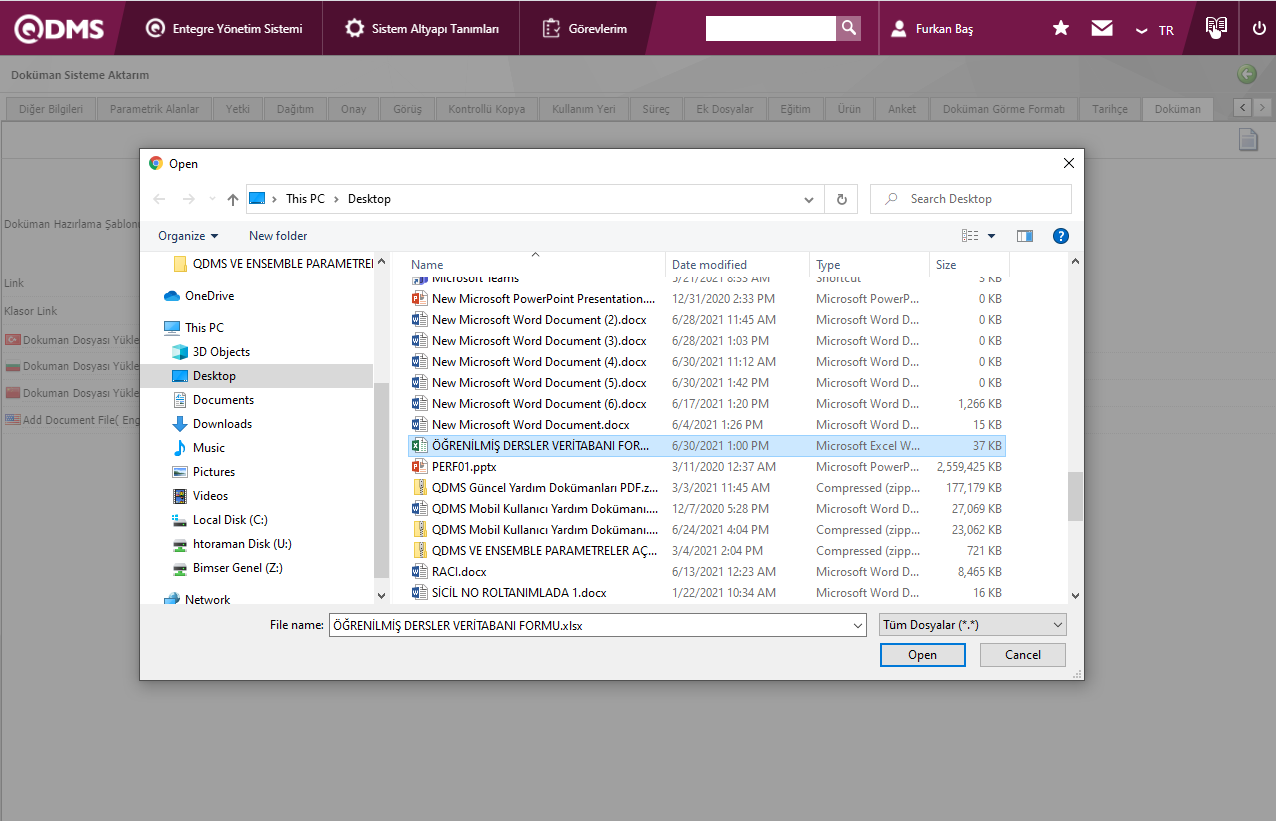Expand the File name history dropdown
1276x821 pixels.
point(857,625)
